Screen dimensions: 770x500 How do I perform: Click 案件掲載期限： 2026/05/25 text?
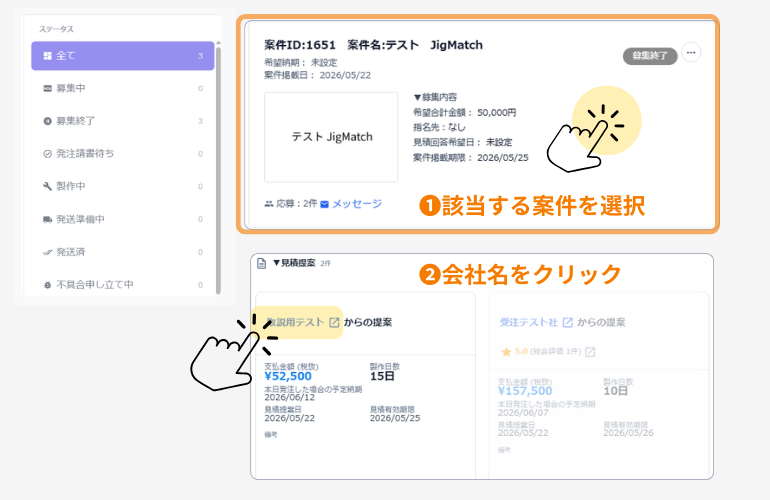pyautogui.click(x=470, y=158)
